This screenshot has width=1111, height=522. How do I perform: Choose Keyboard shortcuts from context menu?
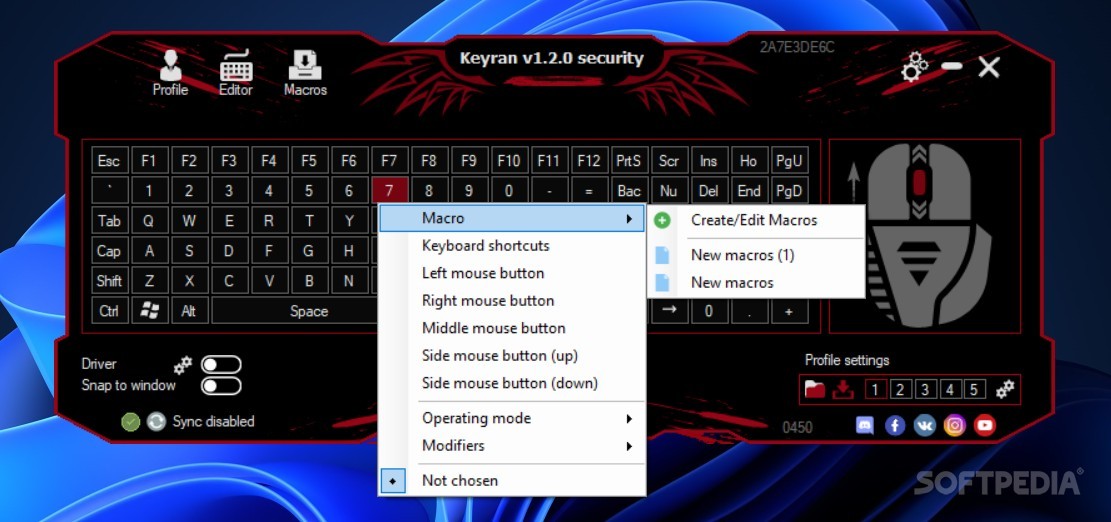click(512, 246)
